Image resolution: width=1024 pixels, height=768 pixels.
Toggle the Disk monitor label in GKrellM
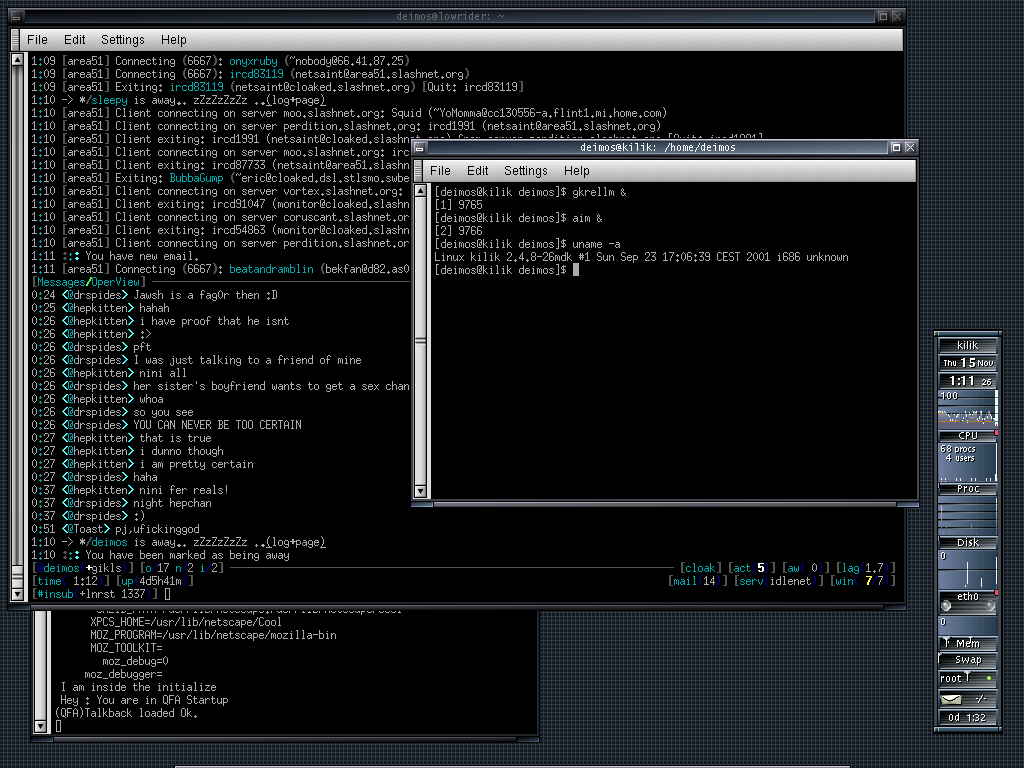pos(967,543)
